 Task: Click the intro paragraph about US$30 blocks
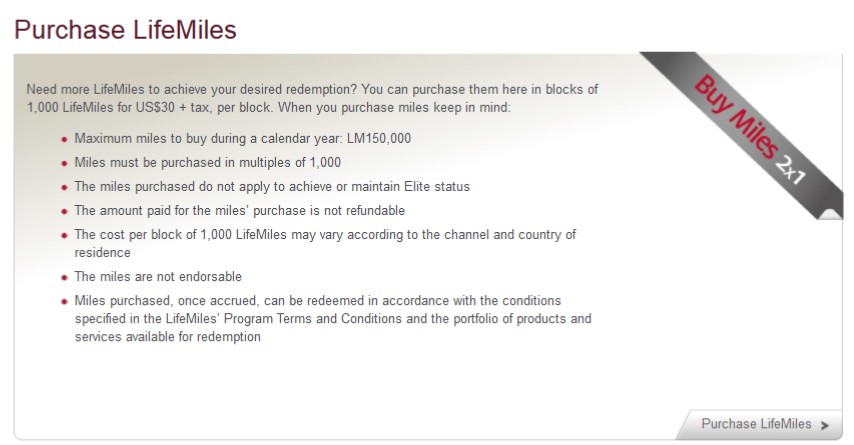click(x=312, y=98)
